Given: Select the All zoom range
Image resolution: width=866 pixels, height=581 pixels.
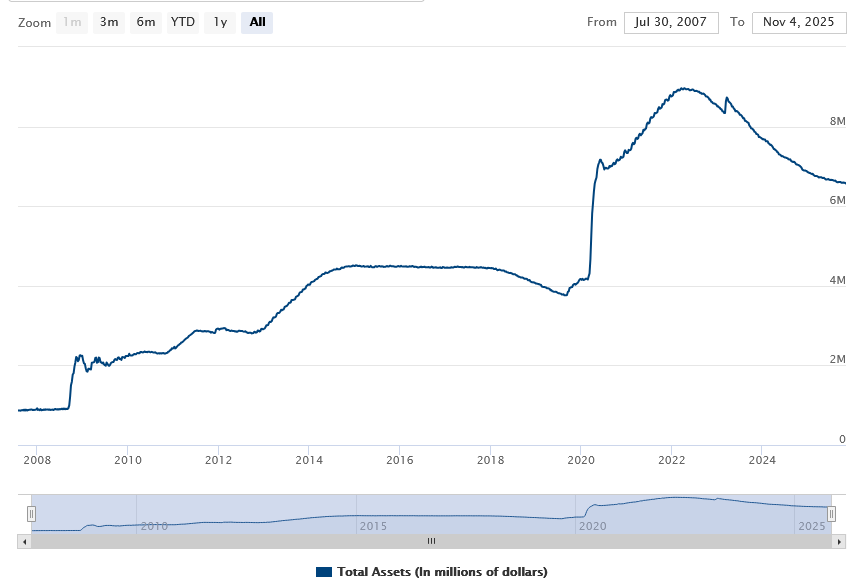Looking at the screenshot, I should coord(257,22).
